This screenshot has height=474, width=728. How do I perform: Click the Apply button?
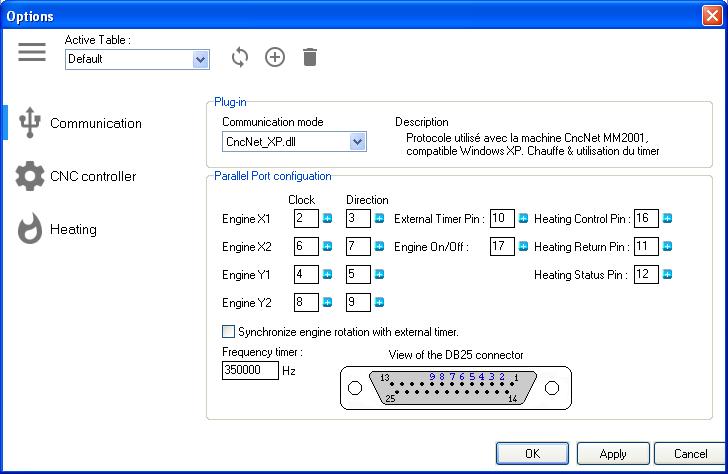[612, 454]
